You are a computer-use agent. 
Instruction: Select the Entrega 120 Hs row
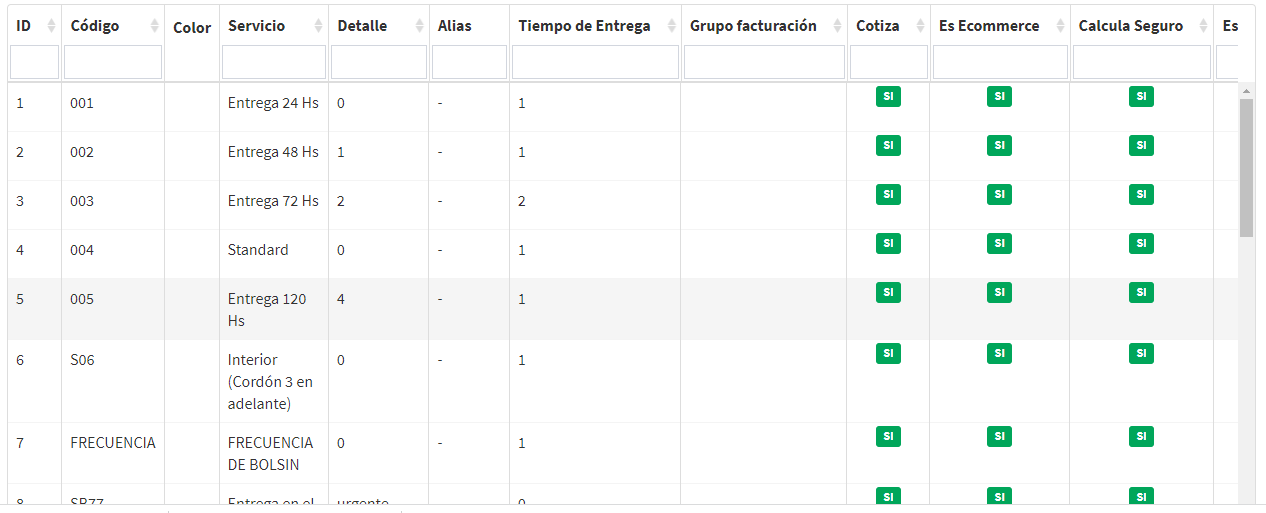coord(267,309)
